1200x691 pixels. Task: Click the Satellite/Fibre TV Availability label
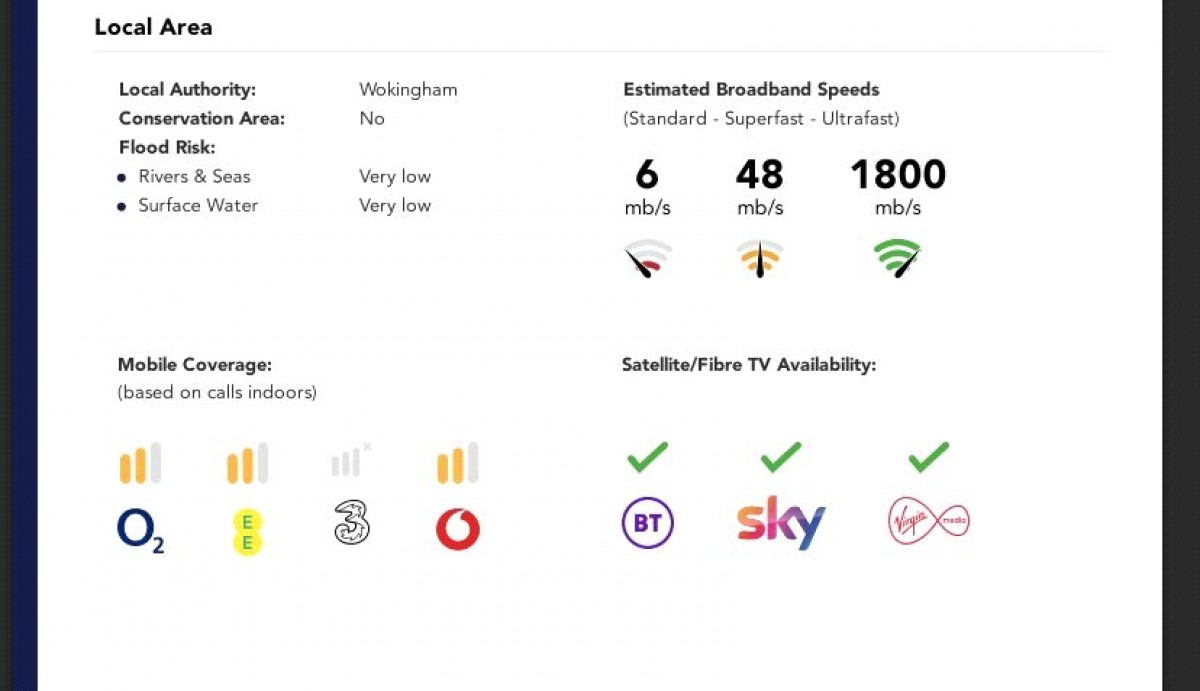pos(749,365)
